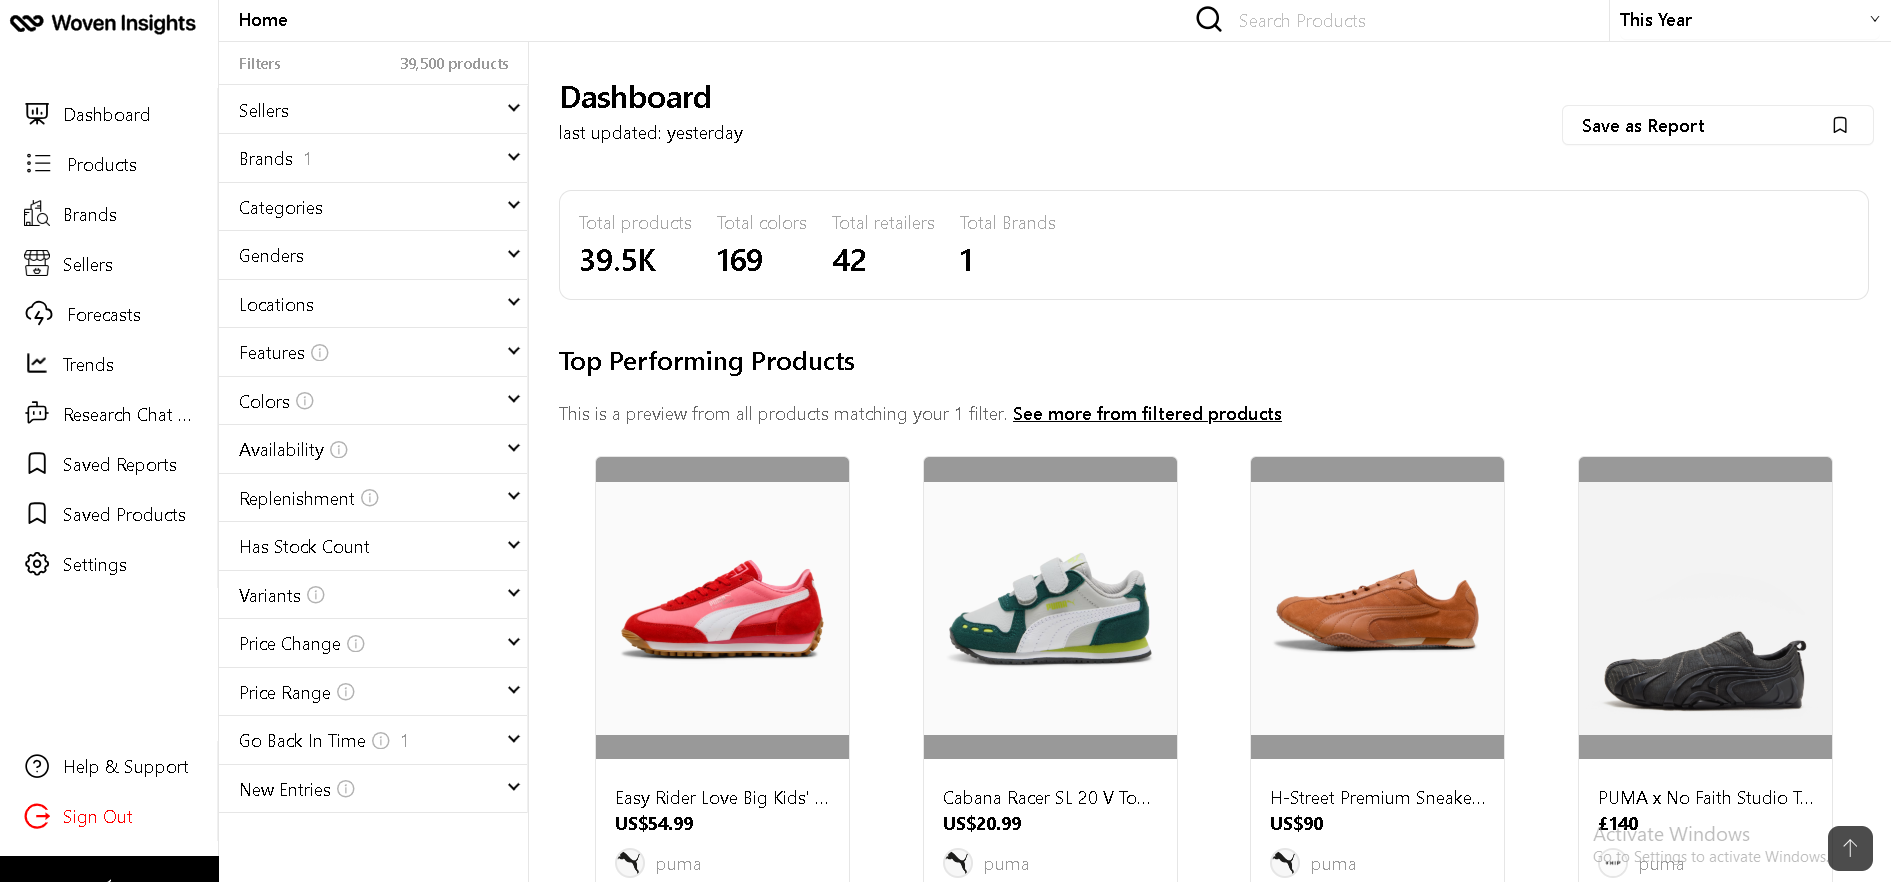Open the Forecasts cloud icon
The image size is (1891, 882).
click(39, 314)
